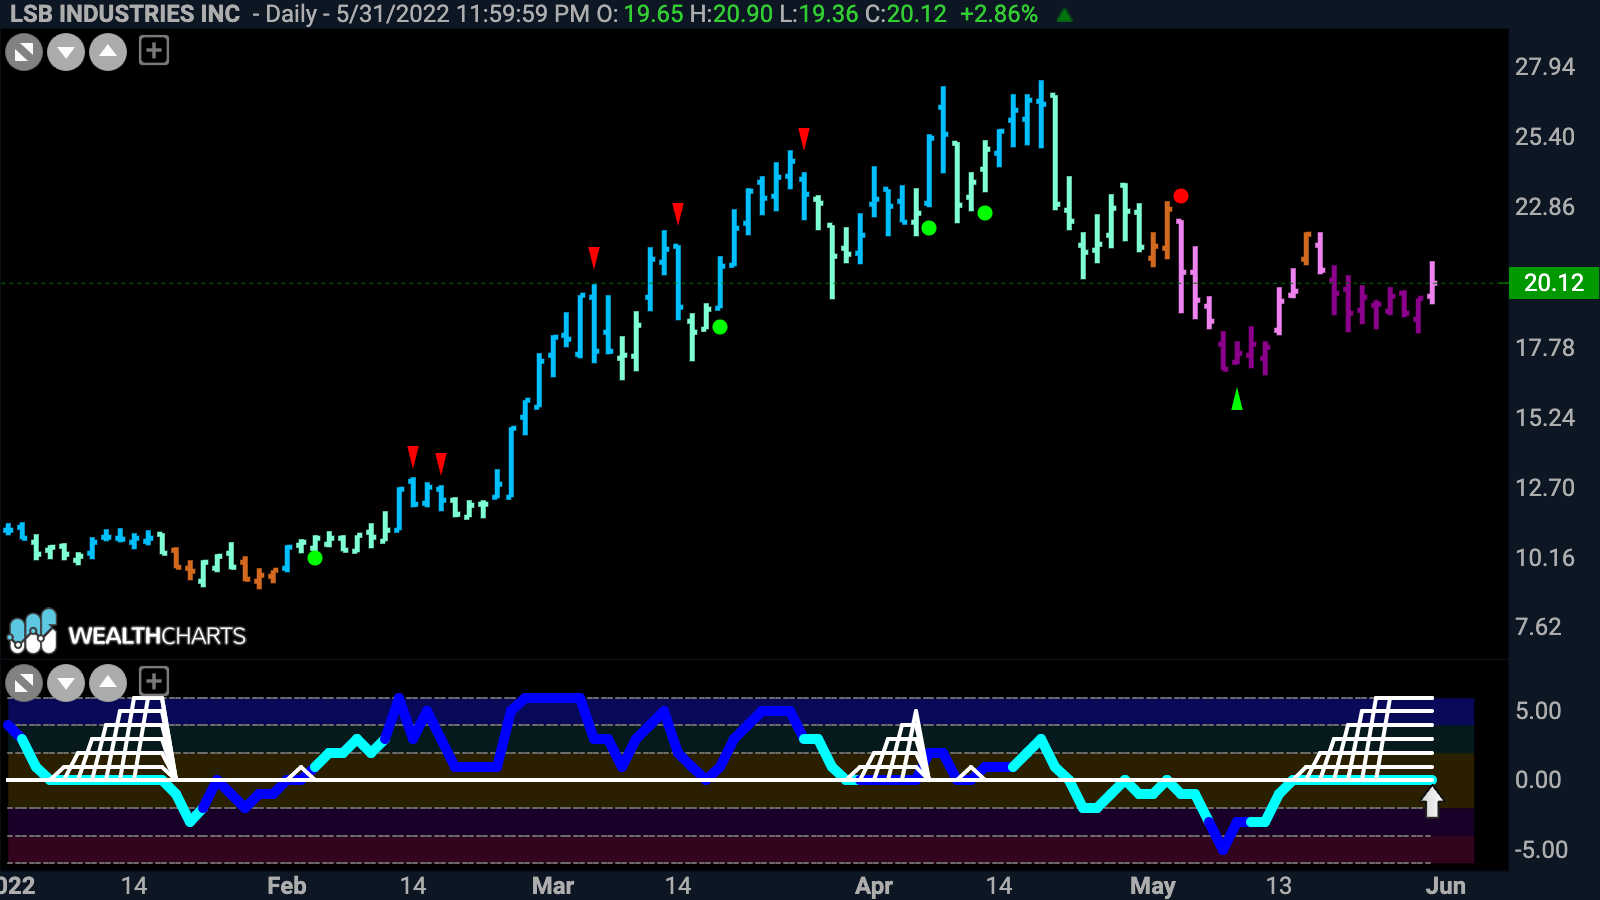Click the diagonal arrow icon in price pane
Image resolution: width=1600 pixels, height=900 pixels.
[24, 52]
